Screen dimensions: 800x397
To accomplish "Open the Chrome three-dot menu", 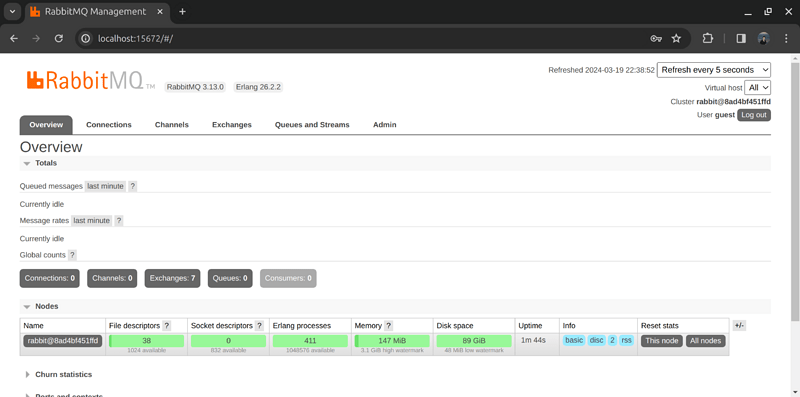I will click(x=786, y=38).
